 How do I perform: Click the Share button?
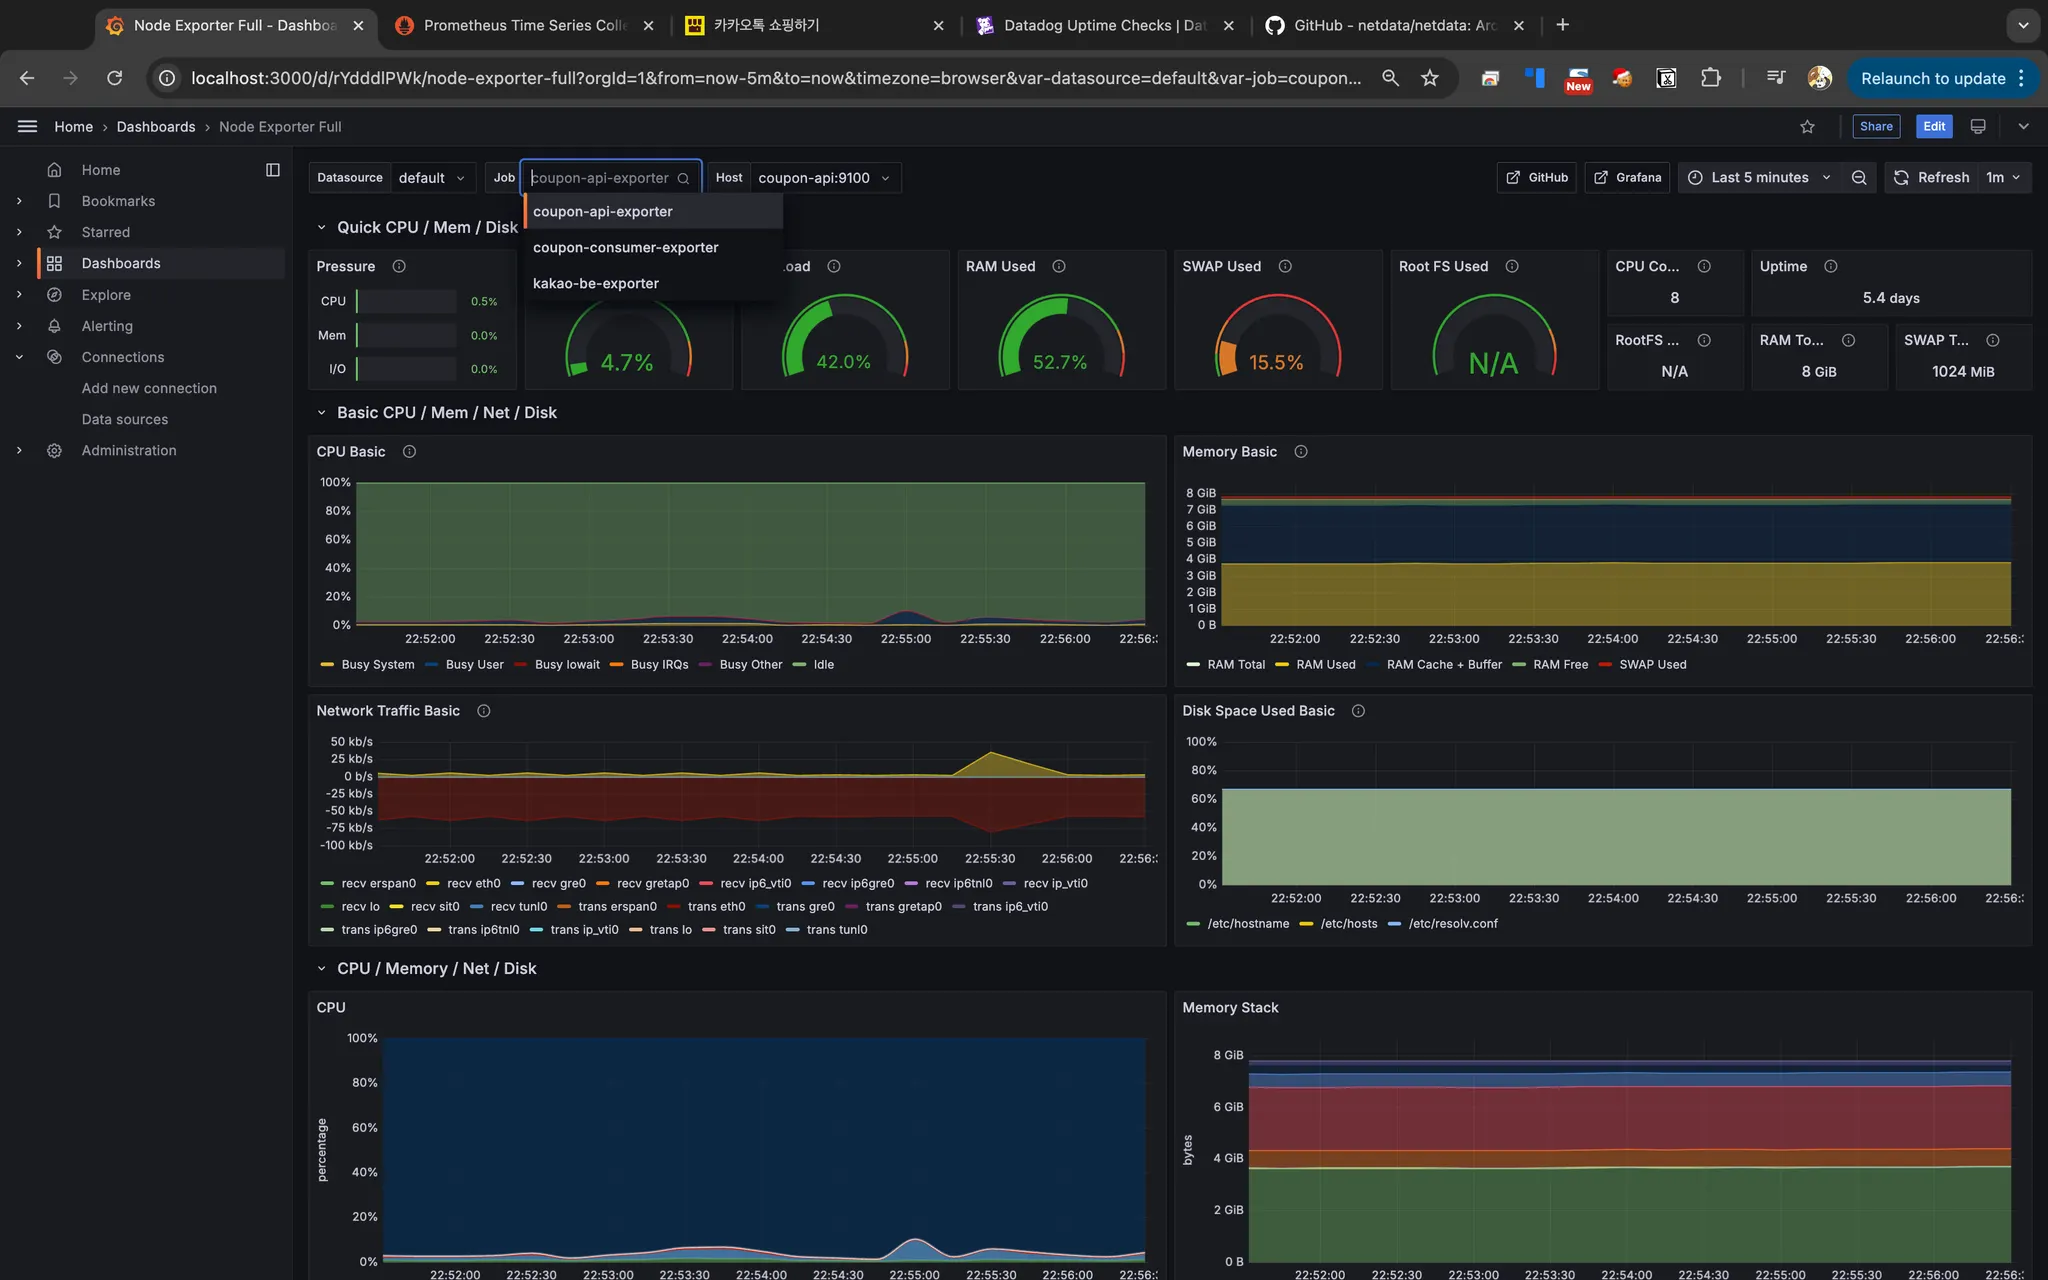coord(1875,127)
